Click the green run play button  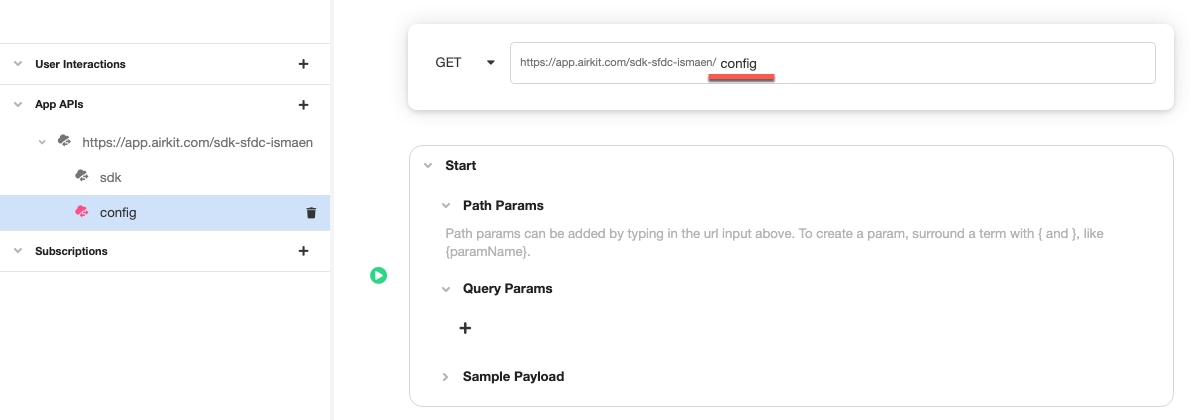379,275
